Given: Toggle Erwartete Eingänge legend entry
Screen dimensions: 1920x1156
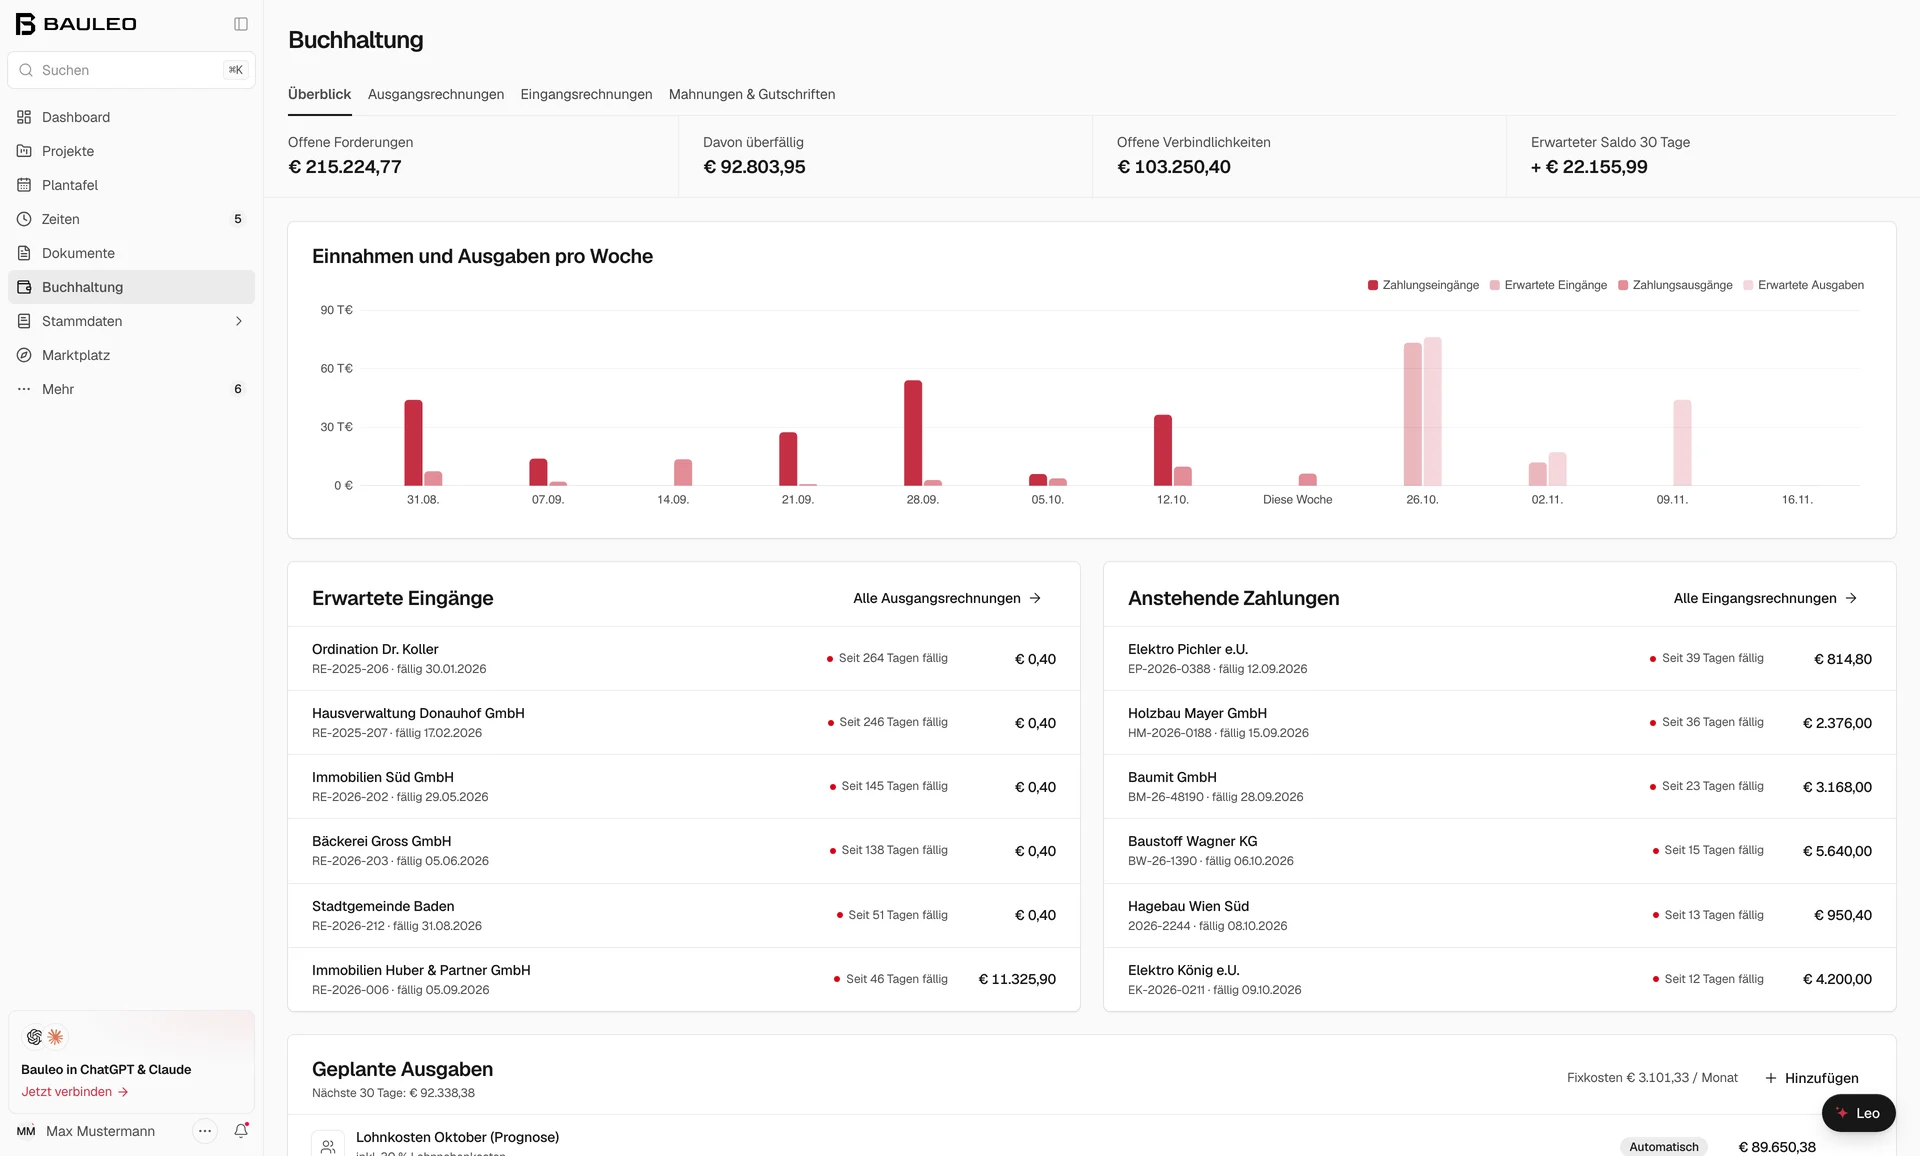Looking at the screenshot, I should (x=1548, y=285).
